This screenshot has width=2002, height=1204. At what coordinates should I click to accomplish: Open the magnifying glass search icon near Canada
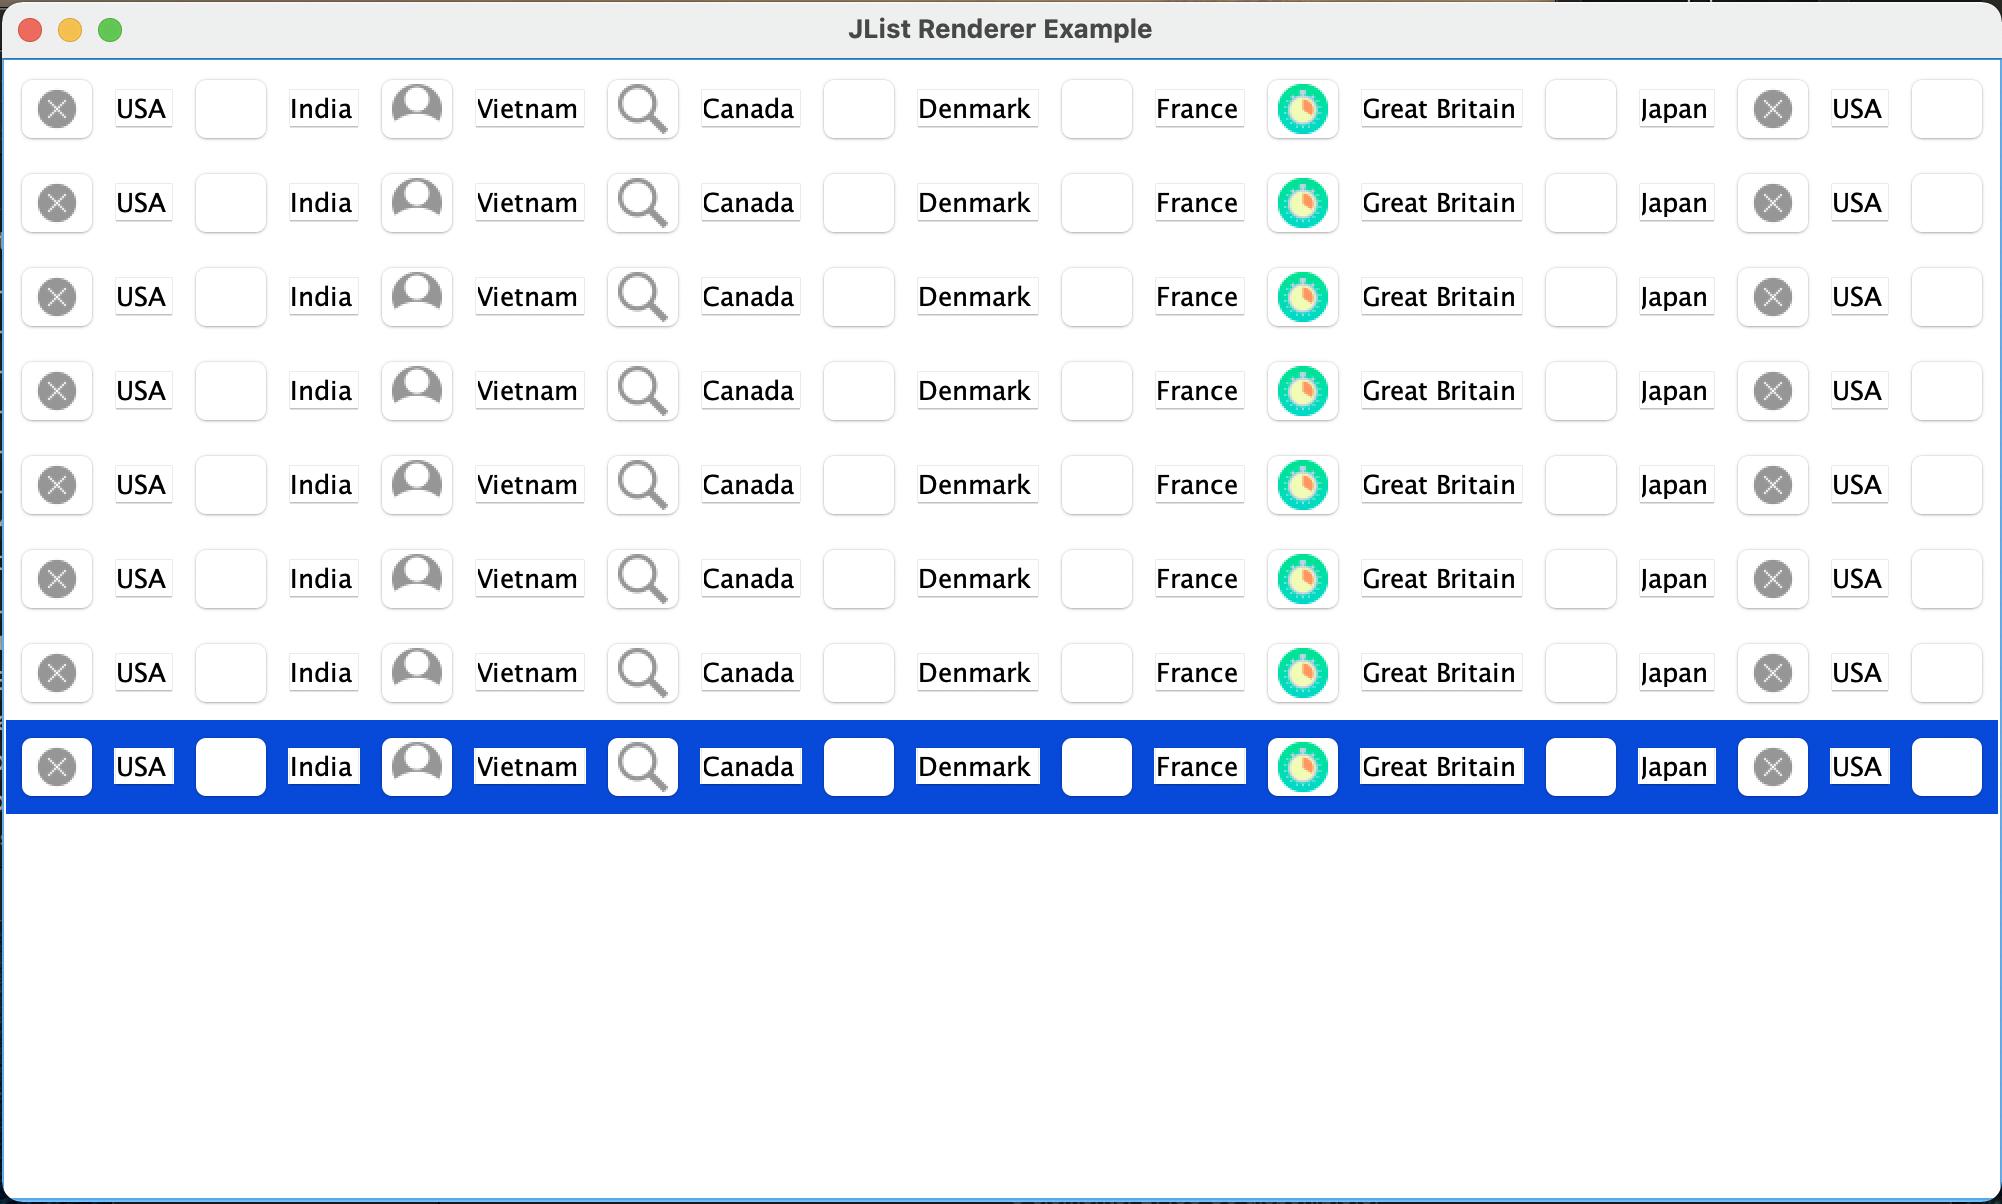point(643,108)
